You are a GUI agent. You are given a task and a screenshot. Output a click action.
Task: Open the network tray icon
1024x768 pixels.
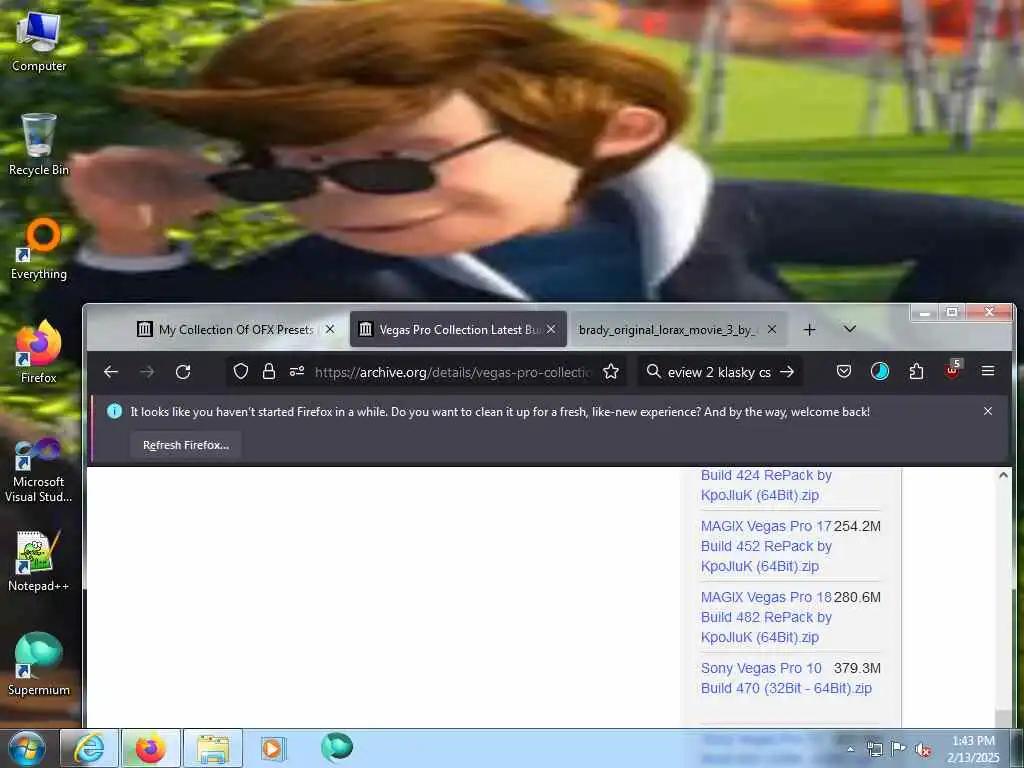(x=875, y=749)
